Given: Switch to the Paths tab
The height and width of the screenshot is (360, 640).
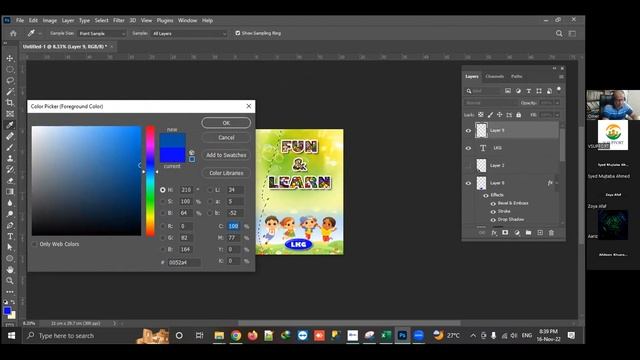Looking at the screenshot, I should coord(517,76).
